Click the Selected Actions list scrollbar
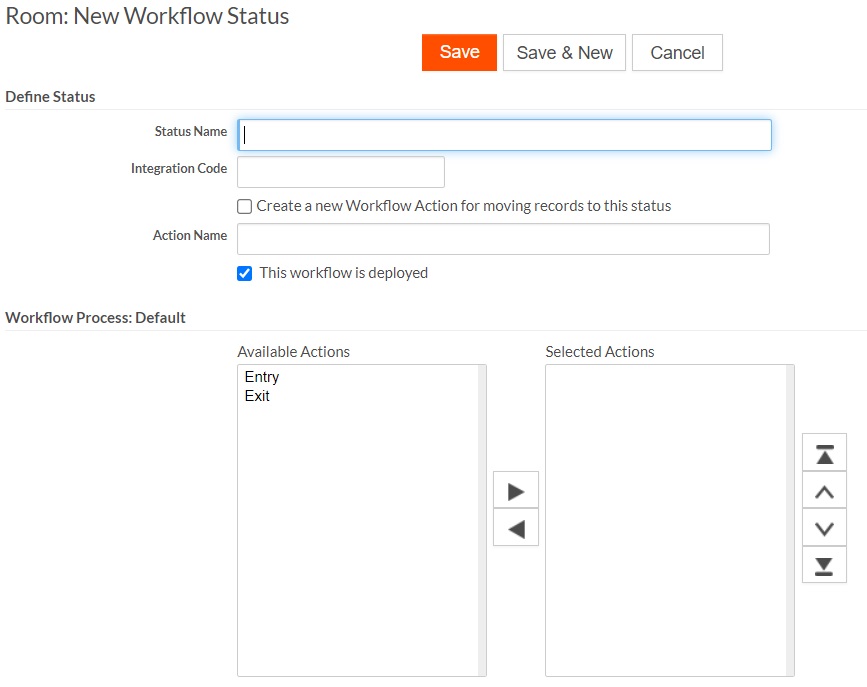 (x=790, y=520)
